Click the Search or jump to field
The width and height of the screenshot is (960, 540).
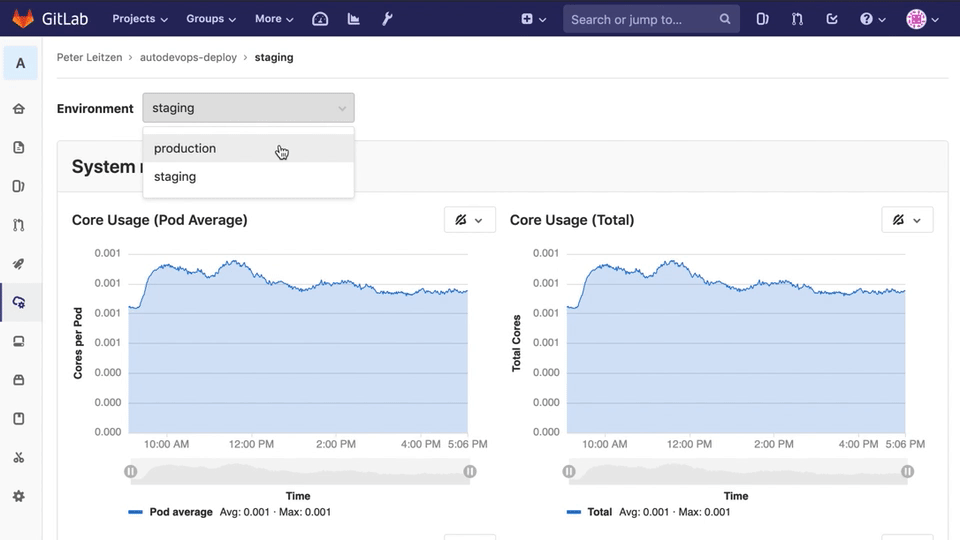point(640,19)
